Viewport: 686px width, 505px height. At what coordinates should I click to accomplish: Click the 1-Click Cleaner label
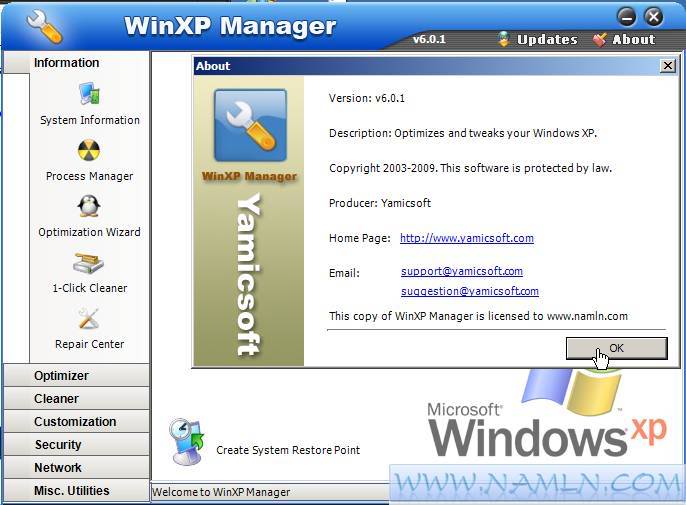tap(90, 288)
